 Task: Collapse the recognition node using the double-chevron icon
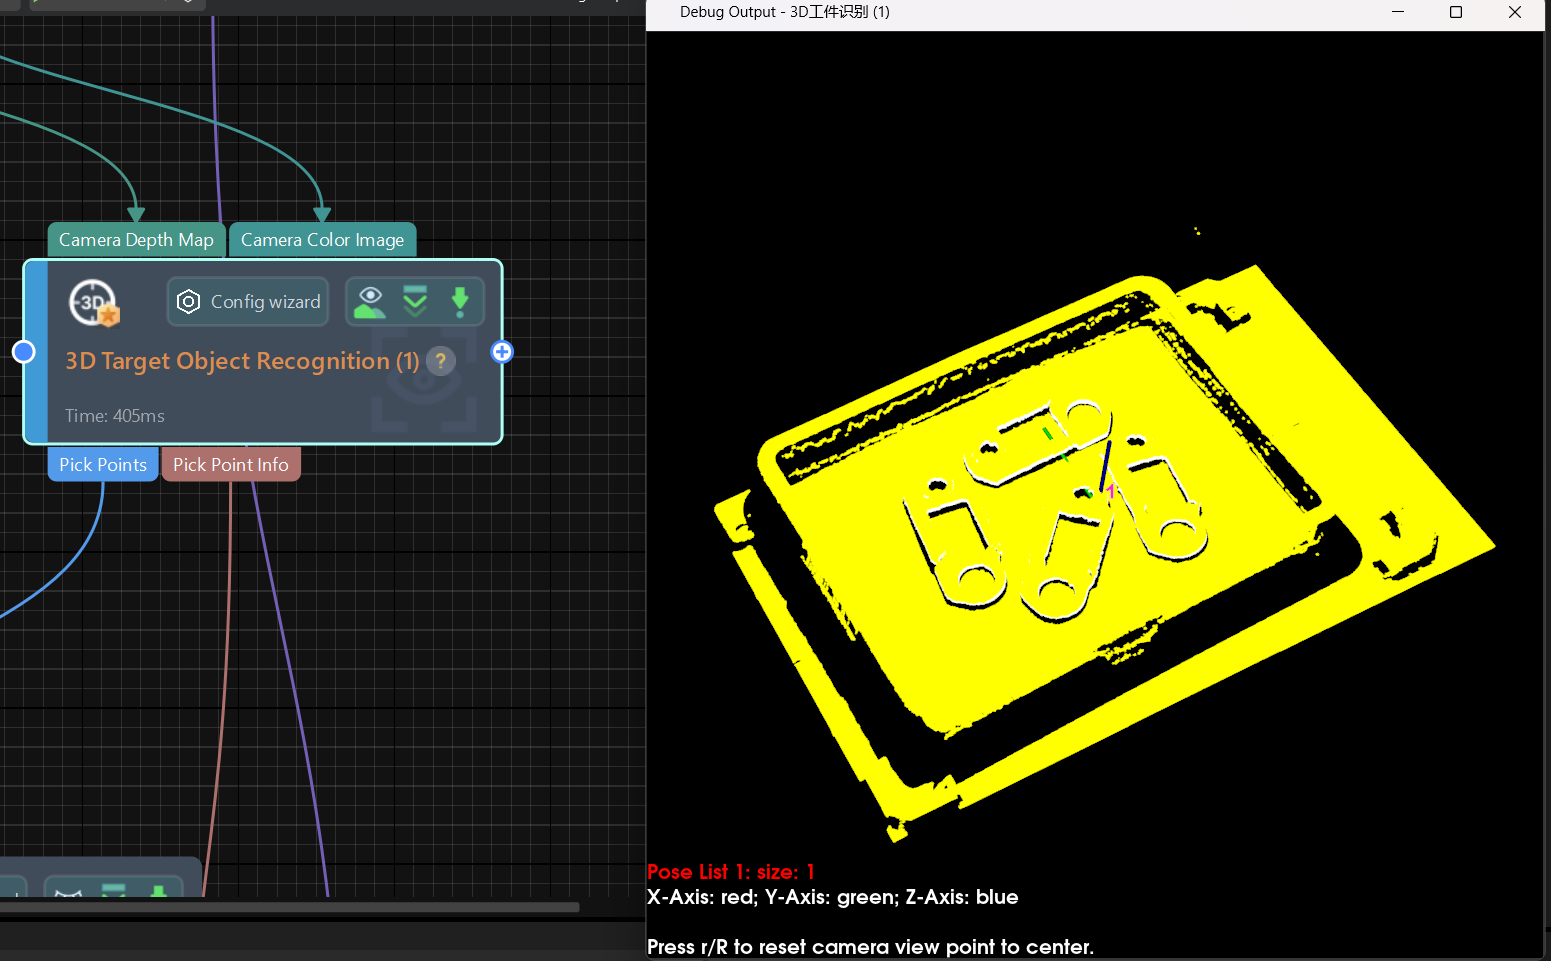415,300
